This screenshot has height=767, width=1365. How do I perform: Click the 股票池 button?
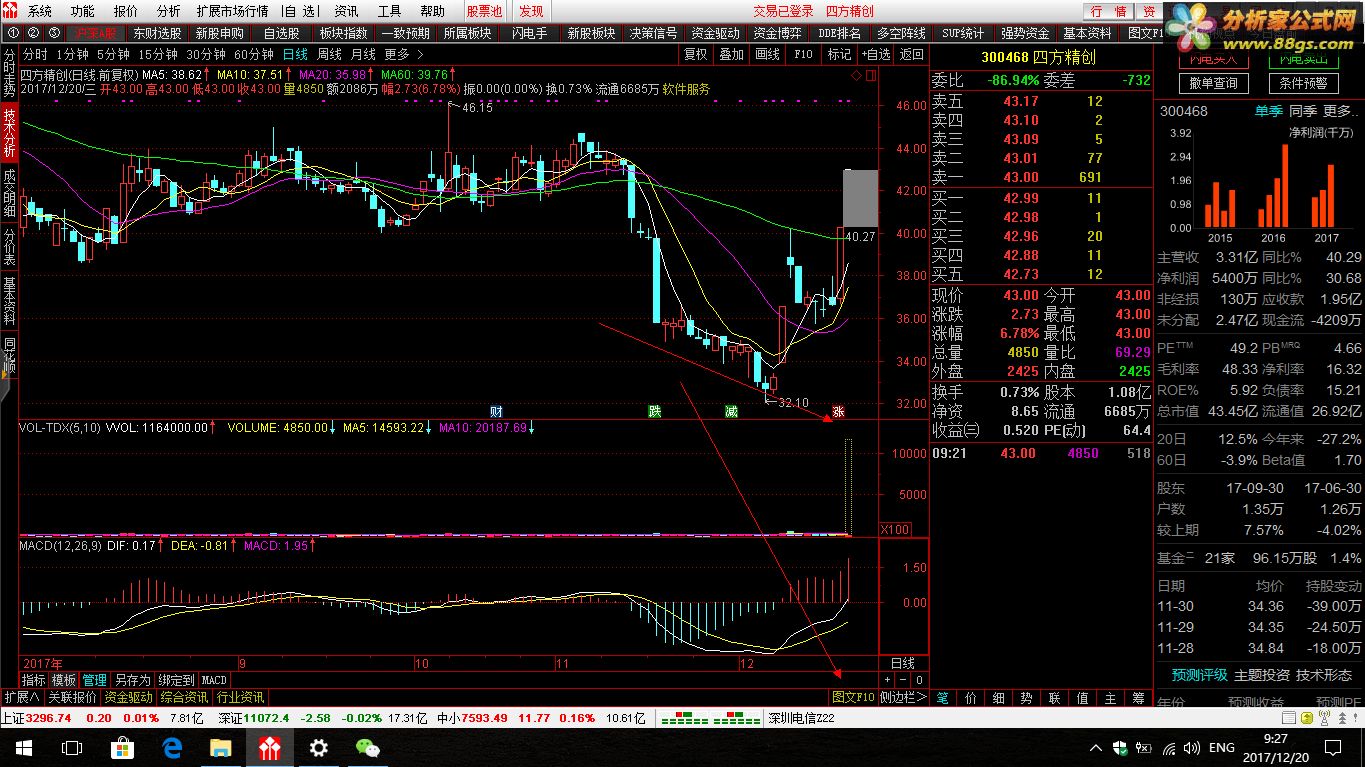coord(485,12)
